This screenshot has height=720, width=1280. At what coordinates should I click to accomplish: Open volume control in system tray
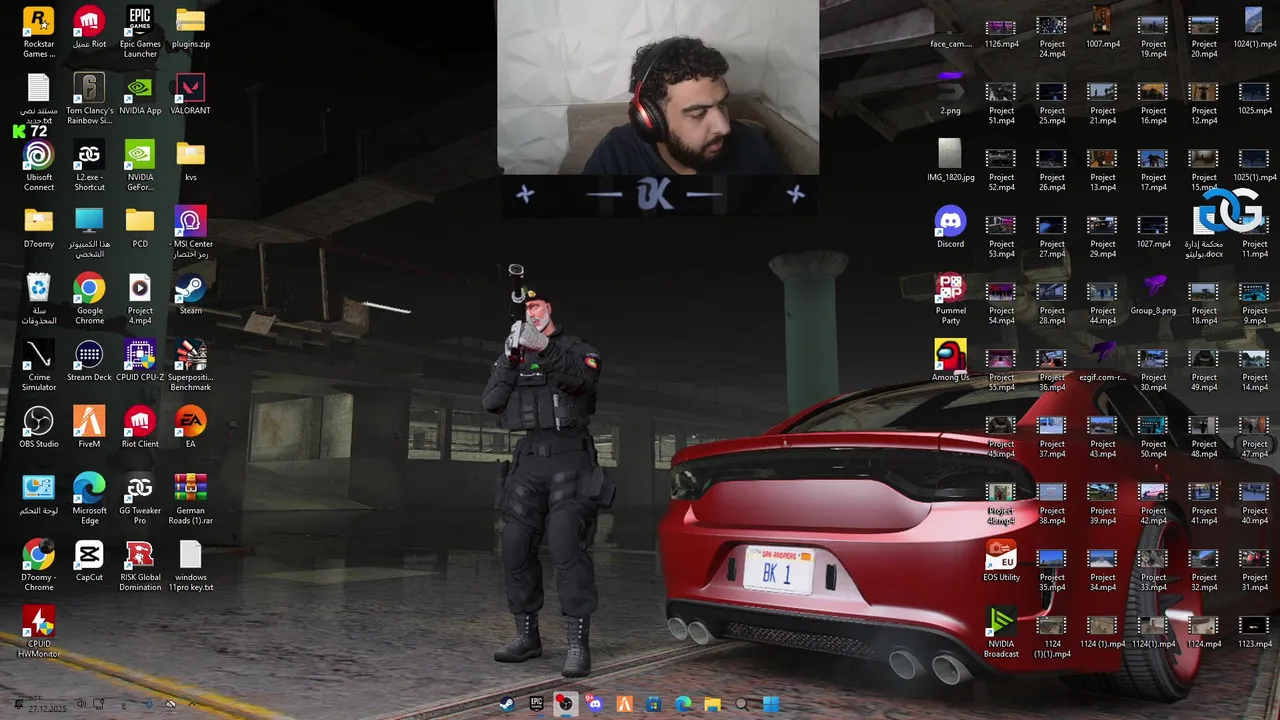click(81, 704)
